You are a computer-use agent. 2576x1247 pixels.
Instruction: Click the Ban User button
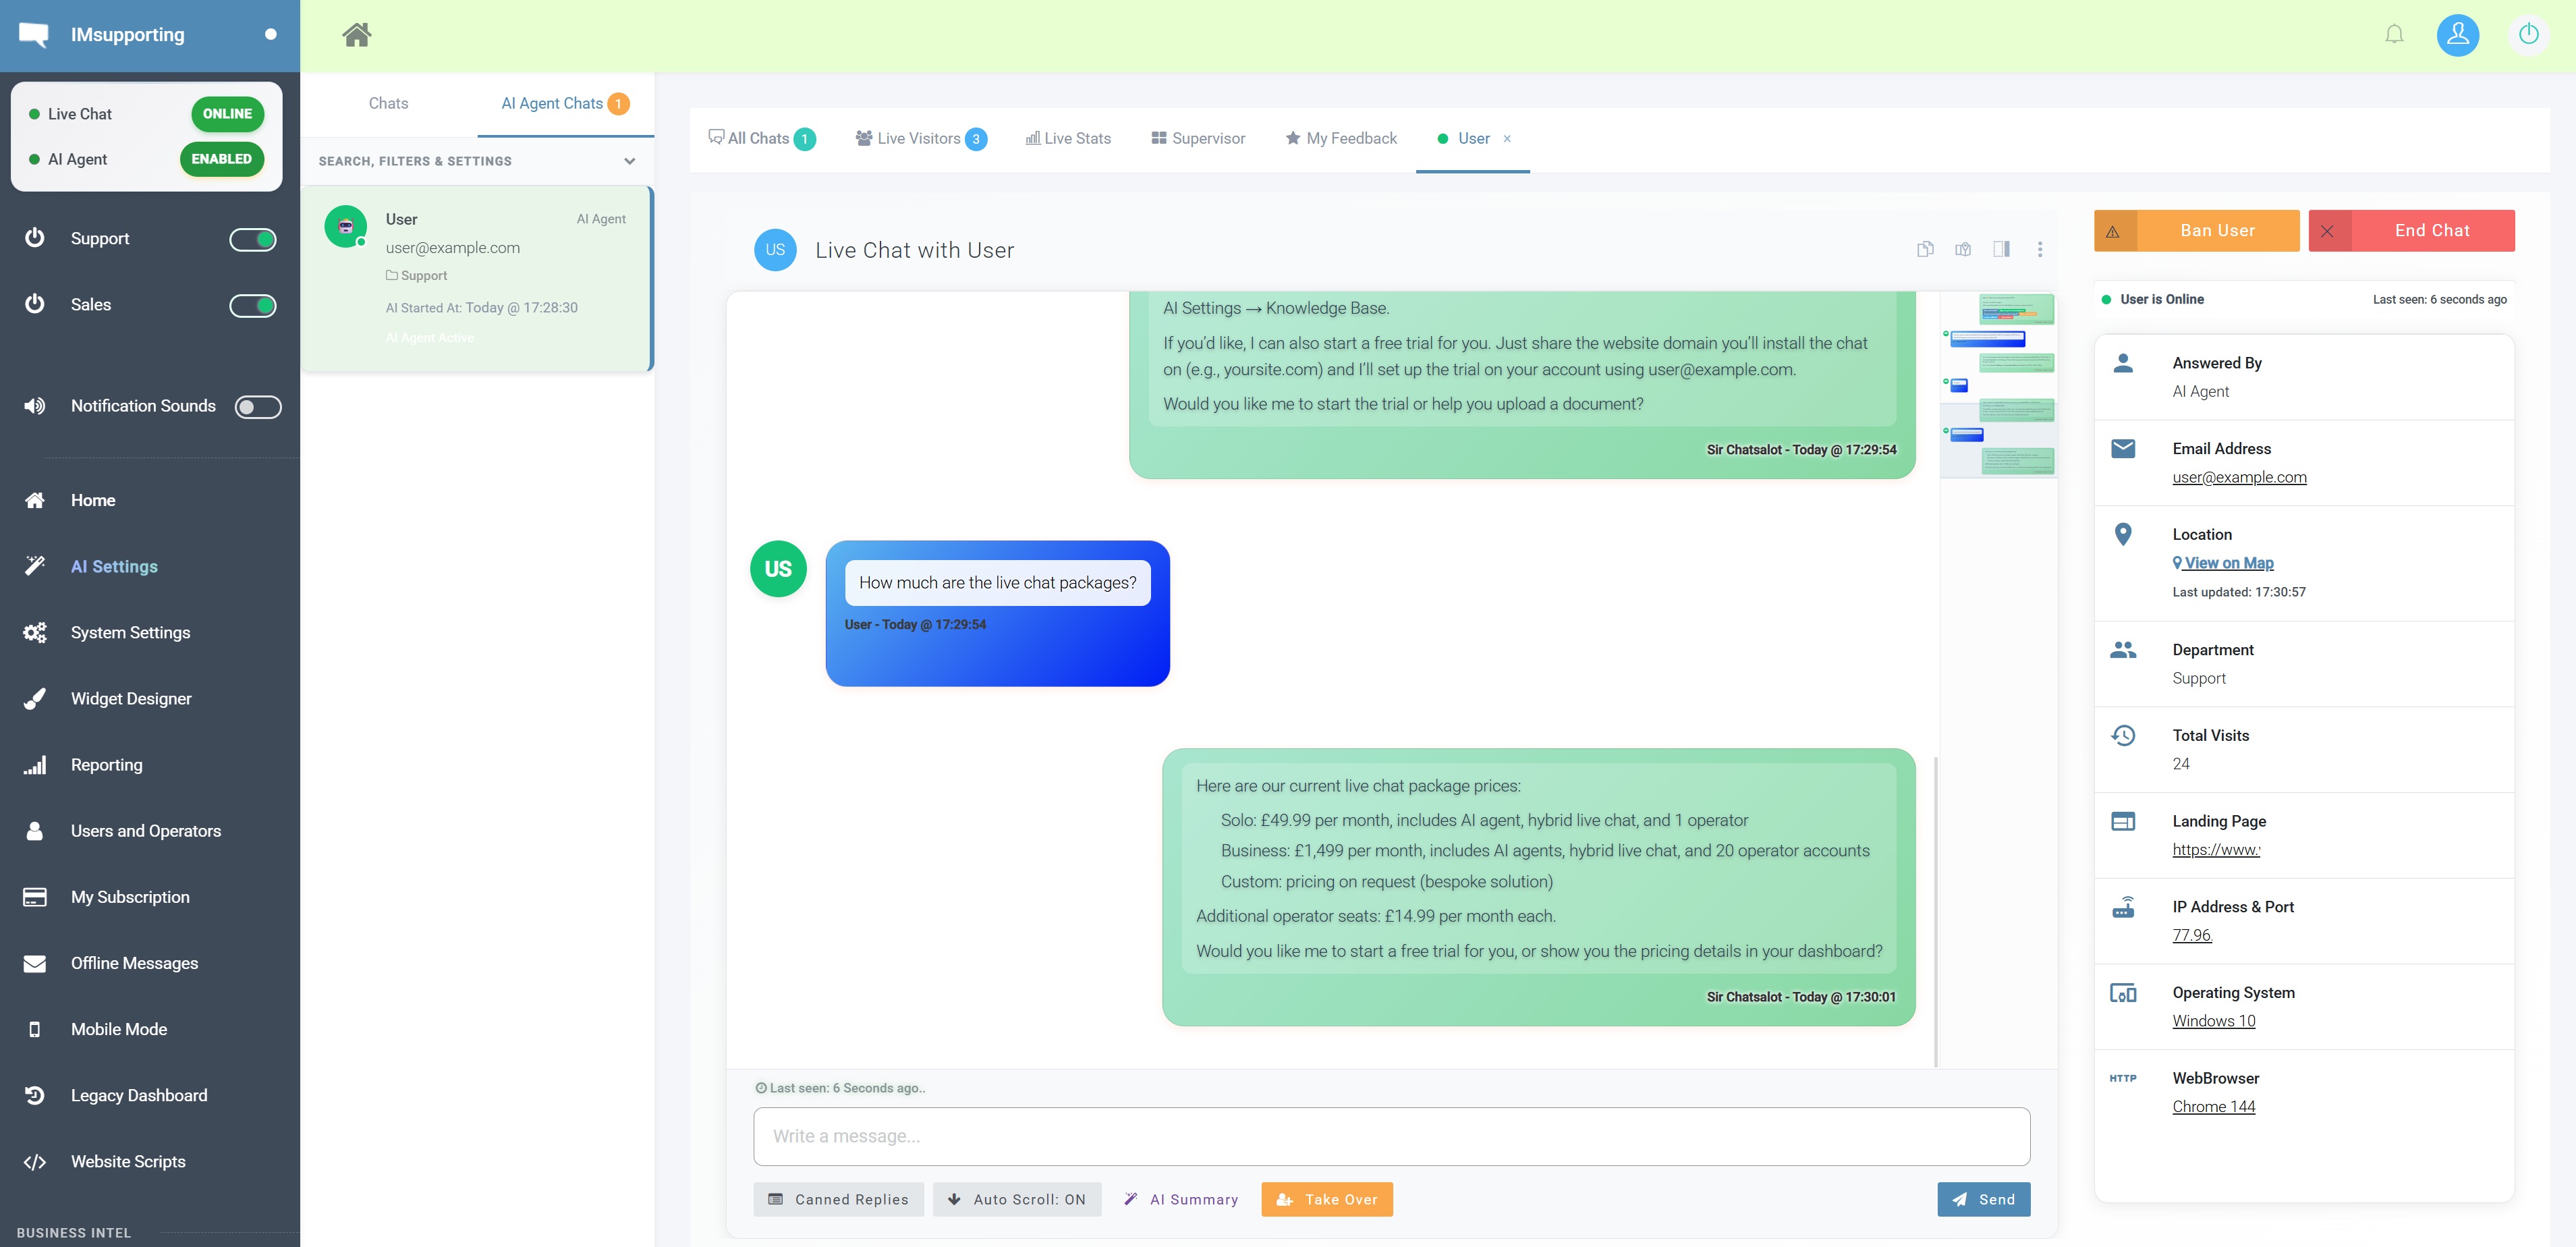tap(2197, 230)
